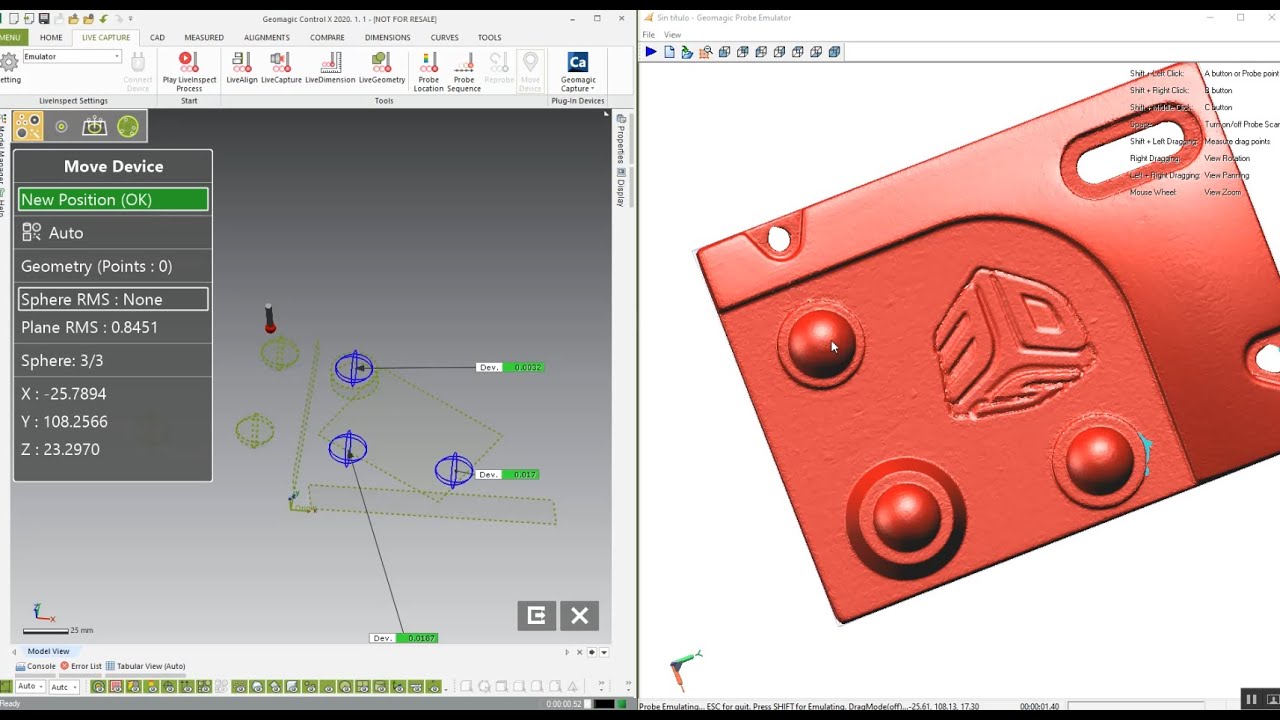This screenshot has height=720, width=1280.
Task: Open the TOOLS ribbon tab
Action: click(489, 37)
